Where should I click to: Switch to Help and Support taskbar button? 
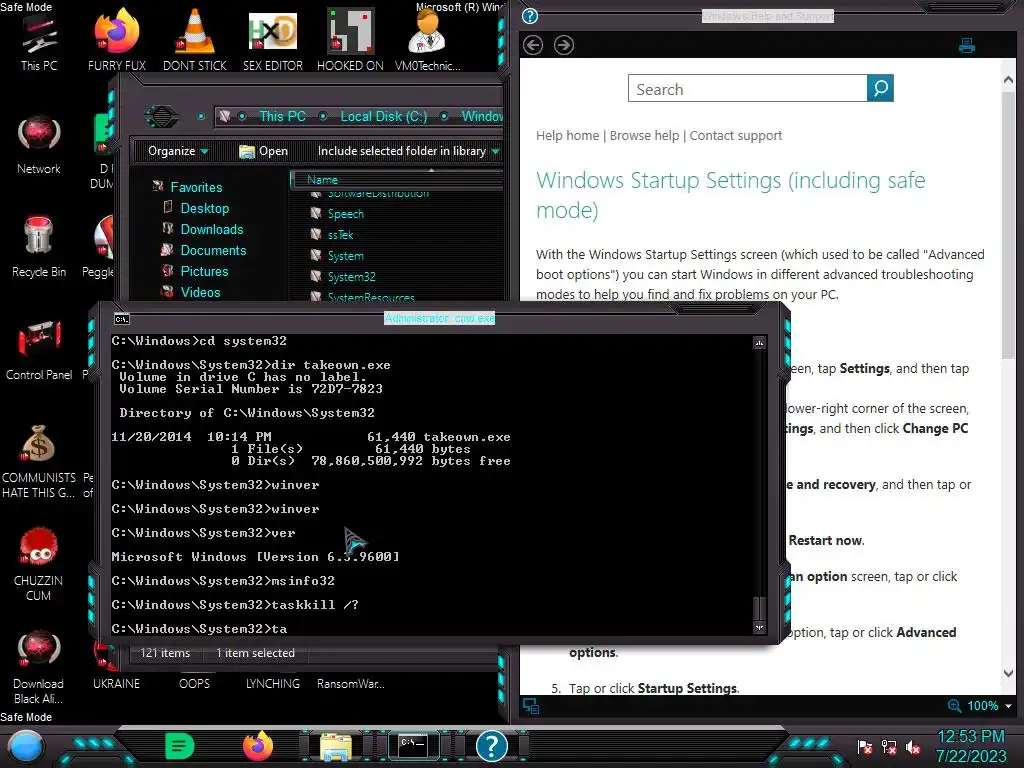(491, 746)
